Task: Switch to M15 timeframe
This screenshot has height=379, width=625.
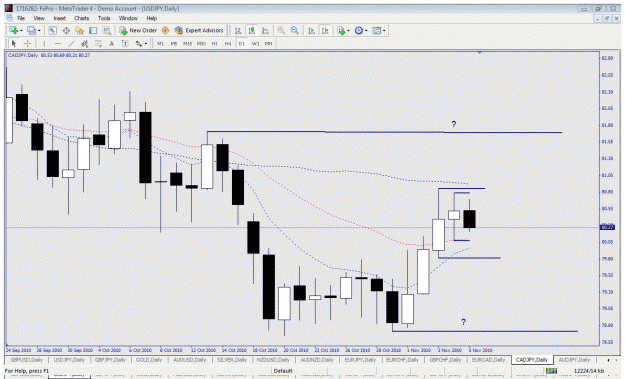Action: coord(187,43)
